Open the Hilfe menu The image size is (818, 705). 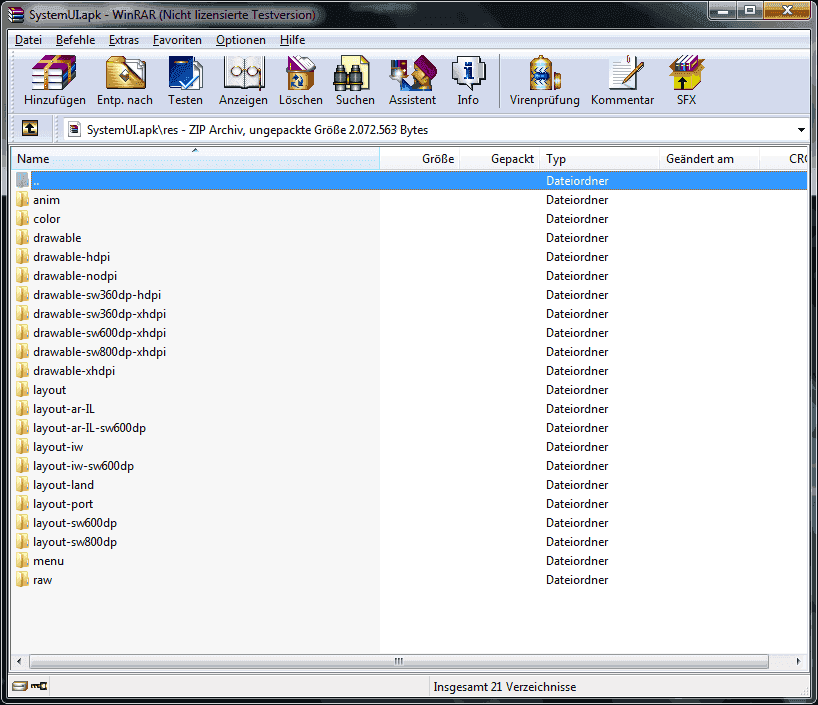pyautogui.click(x=292, y=40)
